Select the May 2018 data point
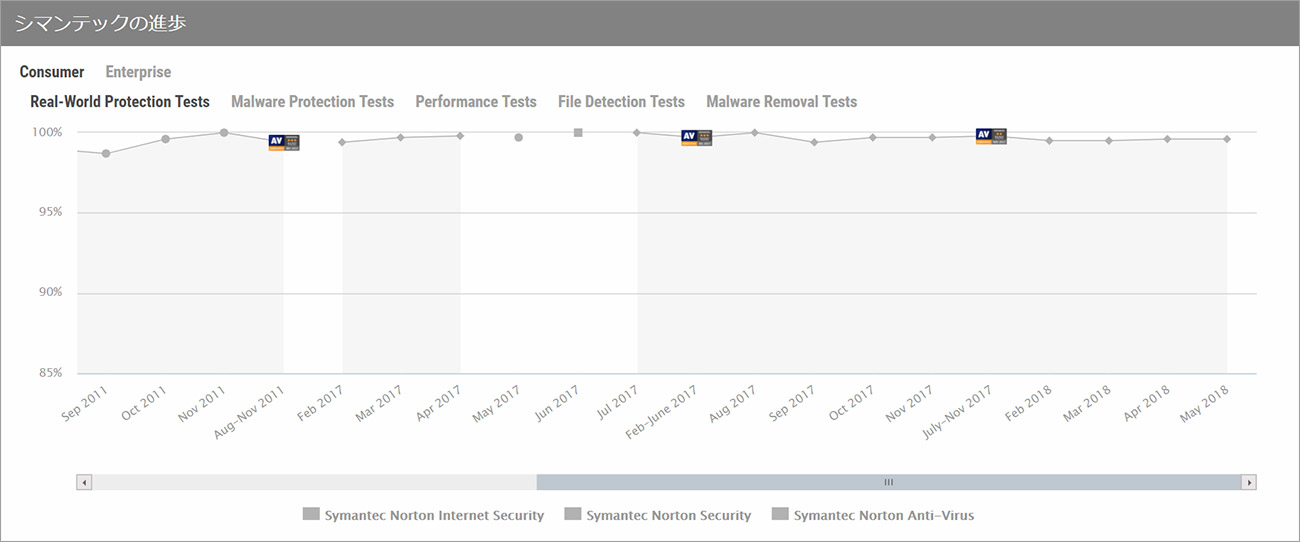Image resolution: width=1300 pixels, height=542 pixels. pos(1227,138)
